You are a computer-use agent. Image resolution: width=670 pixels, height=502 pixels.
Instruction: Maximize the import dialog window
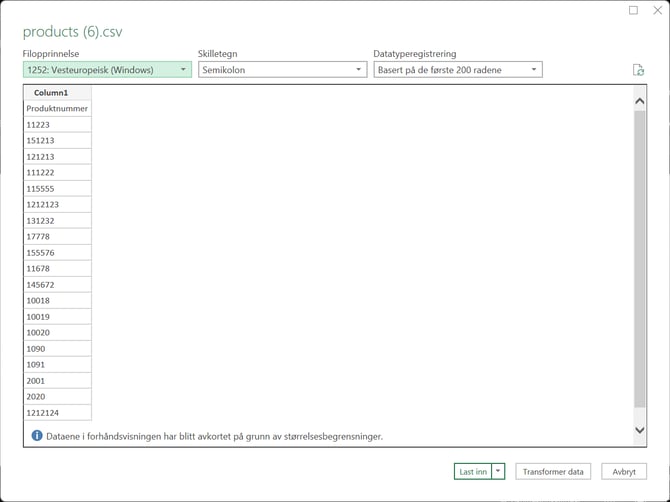633,10
